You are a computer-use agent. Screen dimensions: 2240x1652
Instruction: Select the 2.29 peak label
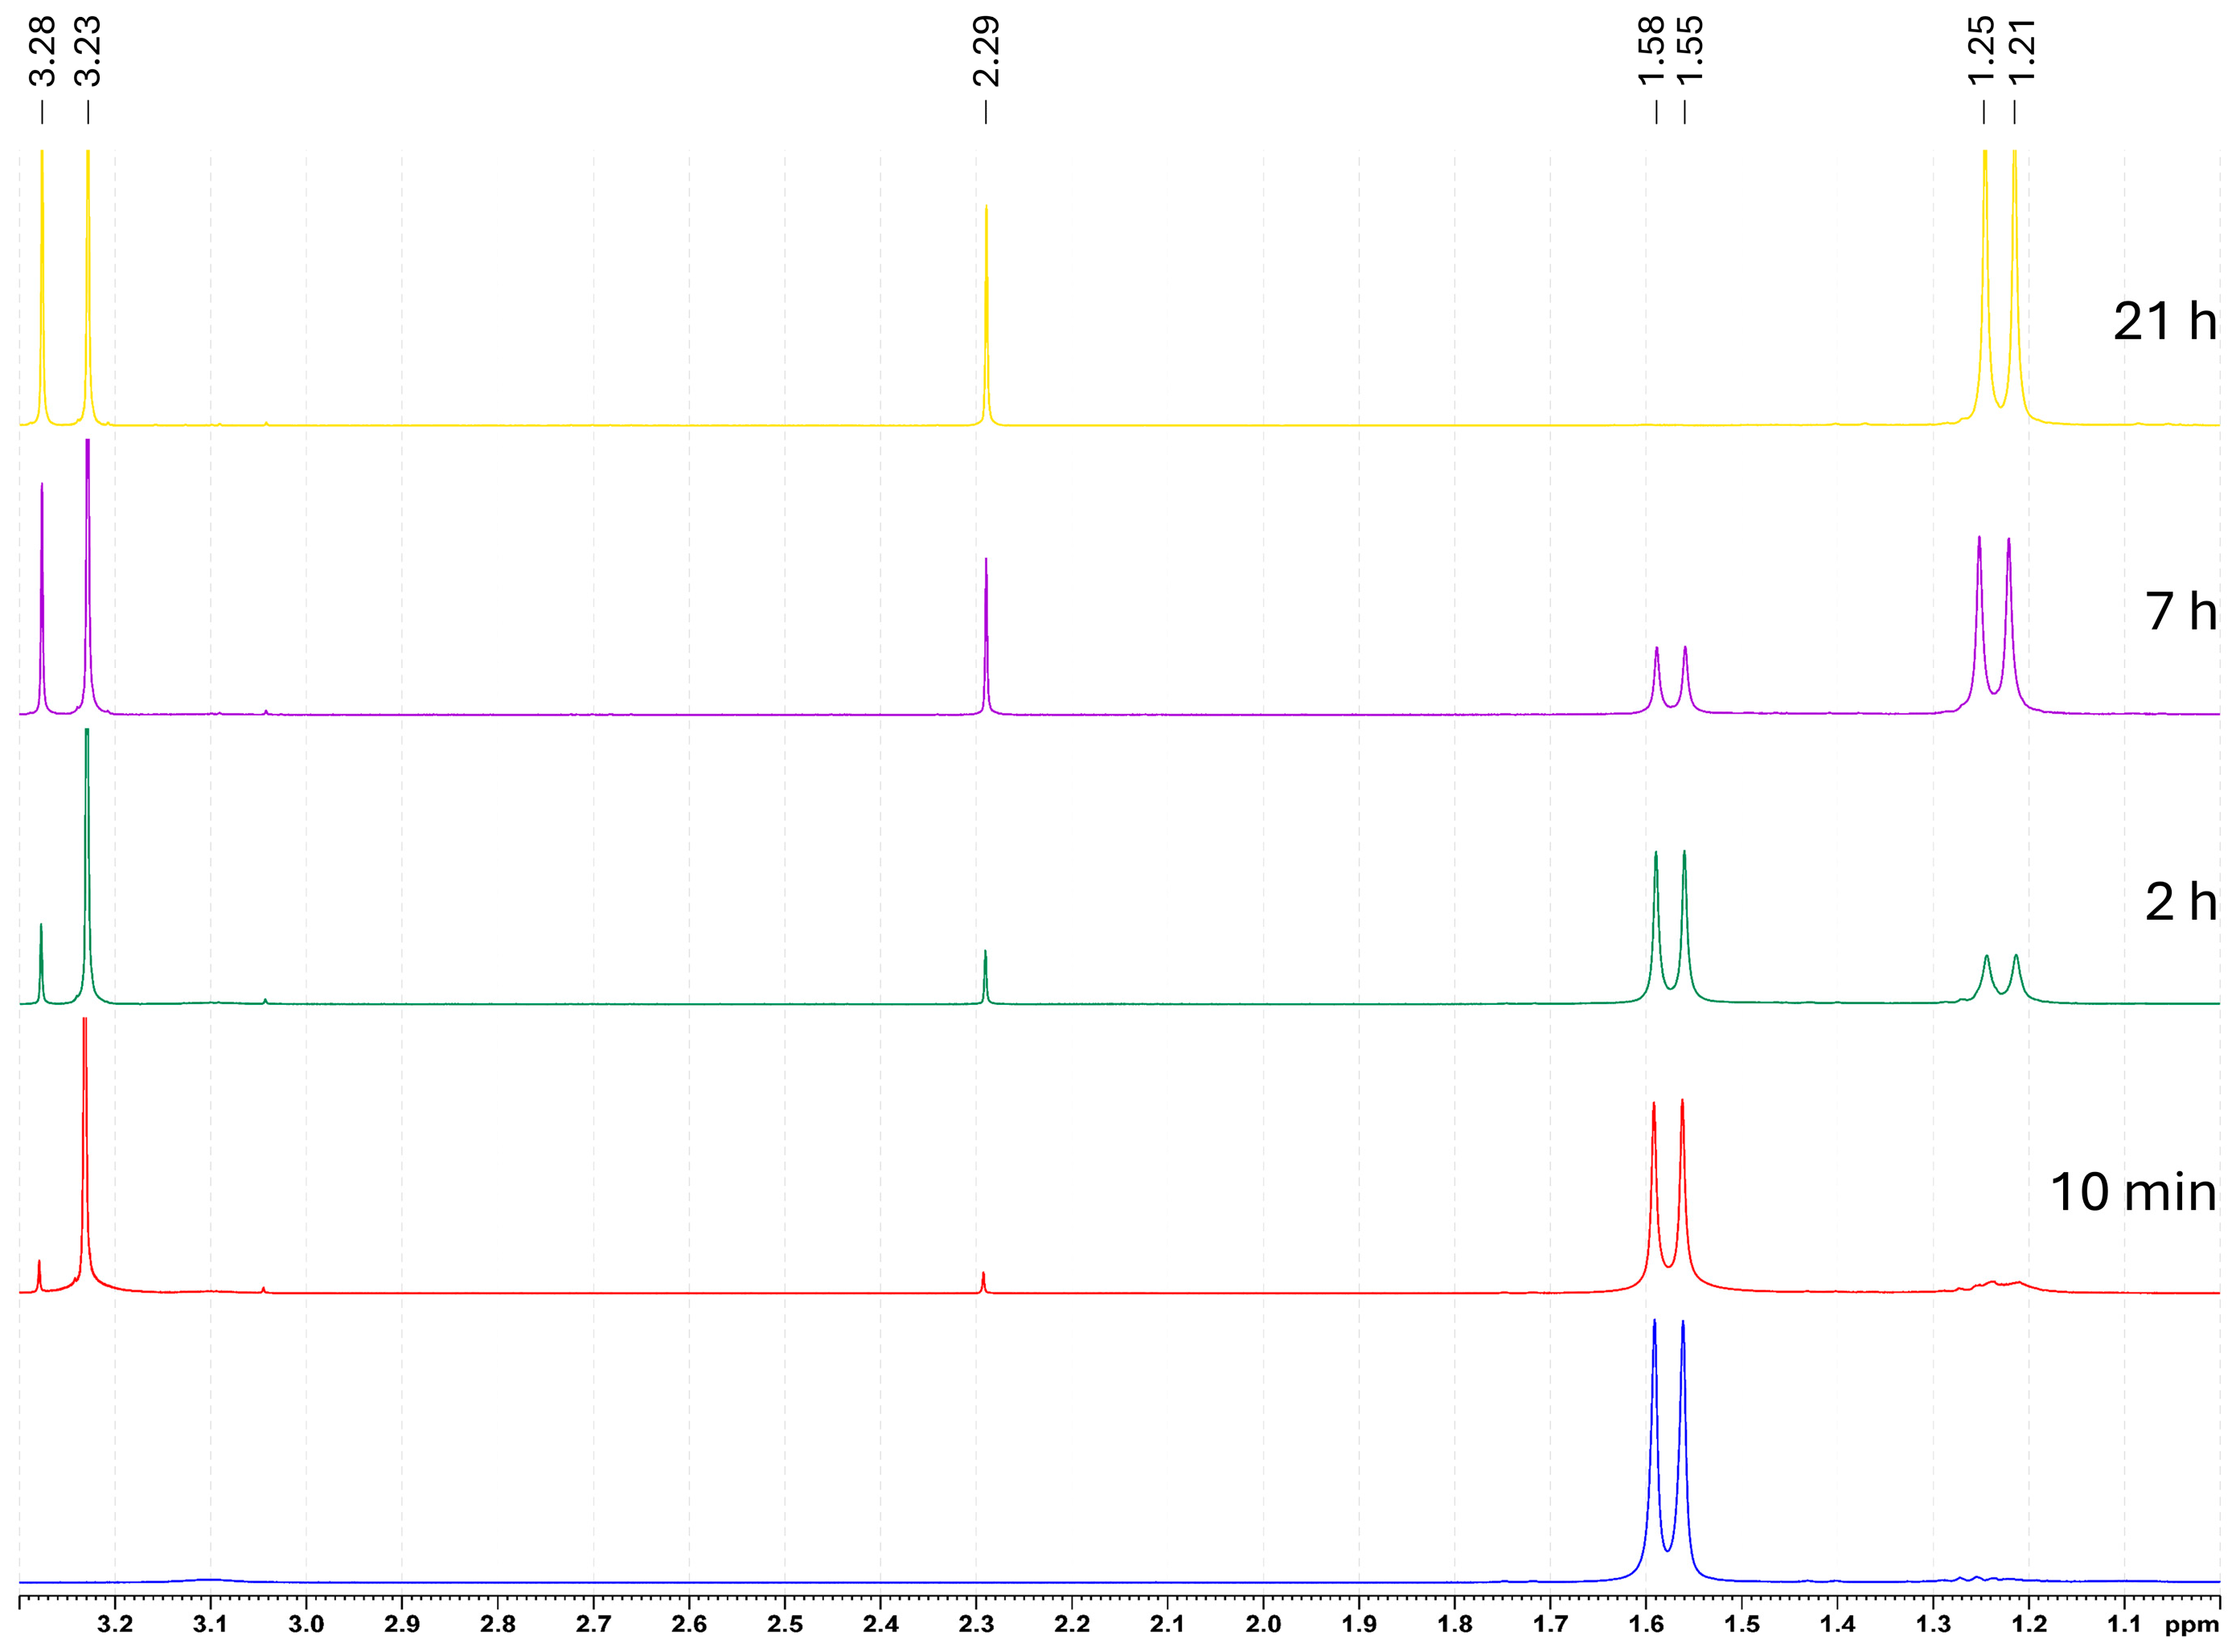[x=986, y=52]
